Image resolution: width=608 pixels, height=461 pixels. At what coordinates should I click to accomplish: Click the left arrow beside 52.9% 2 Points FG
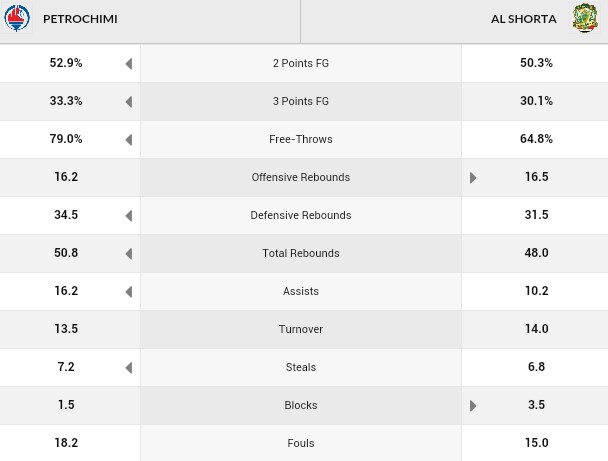tap(129, 64)
